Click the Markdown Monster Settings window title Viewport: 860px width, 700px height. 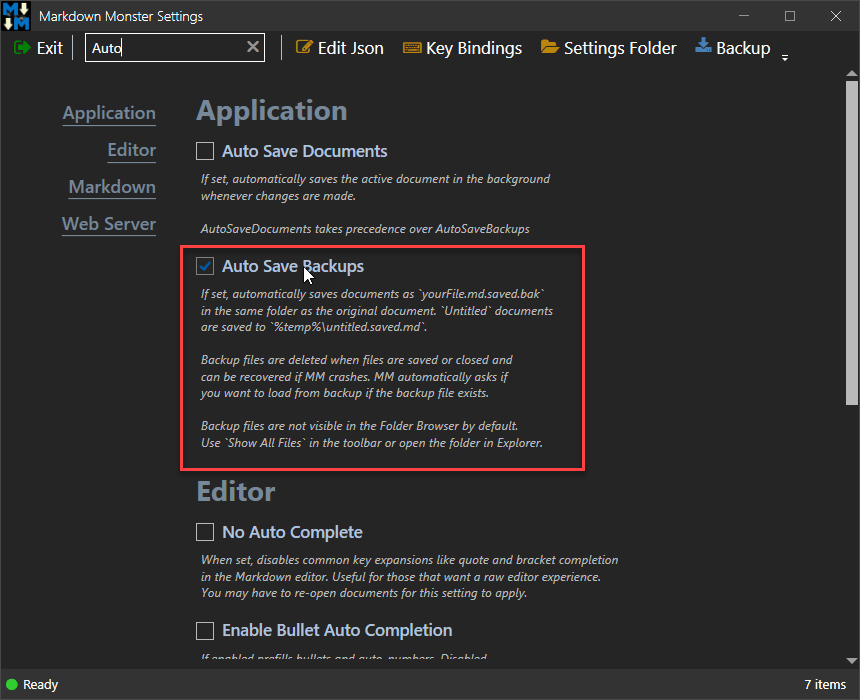tap(121, 16)
